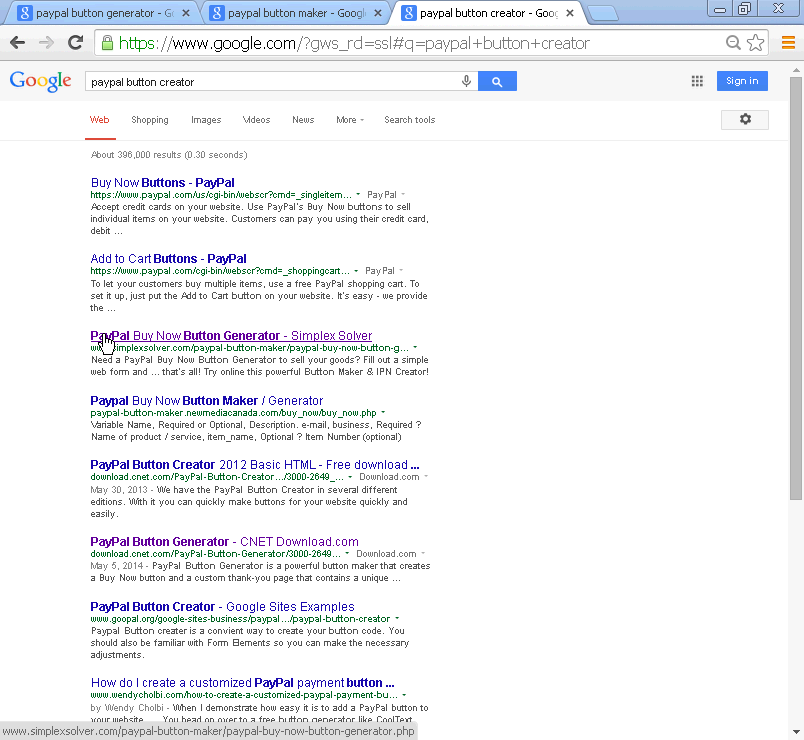Click the Google logo
The height and width of the screenshot is (740, 804).
point(41,81)
